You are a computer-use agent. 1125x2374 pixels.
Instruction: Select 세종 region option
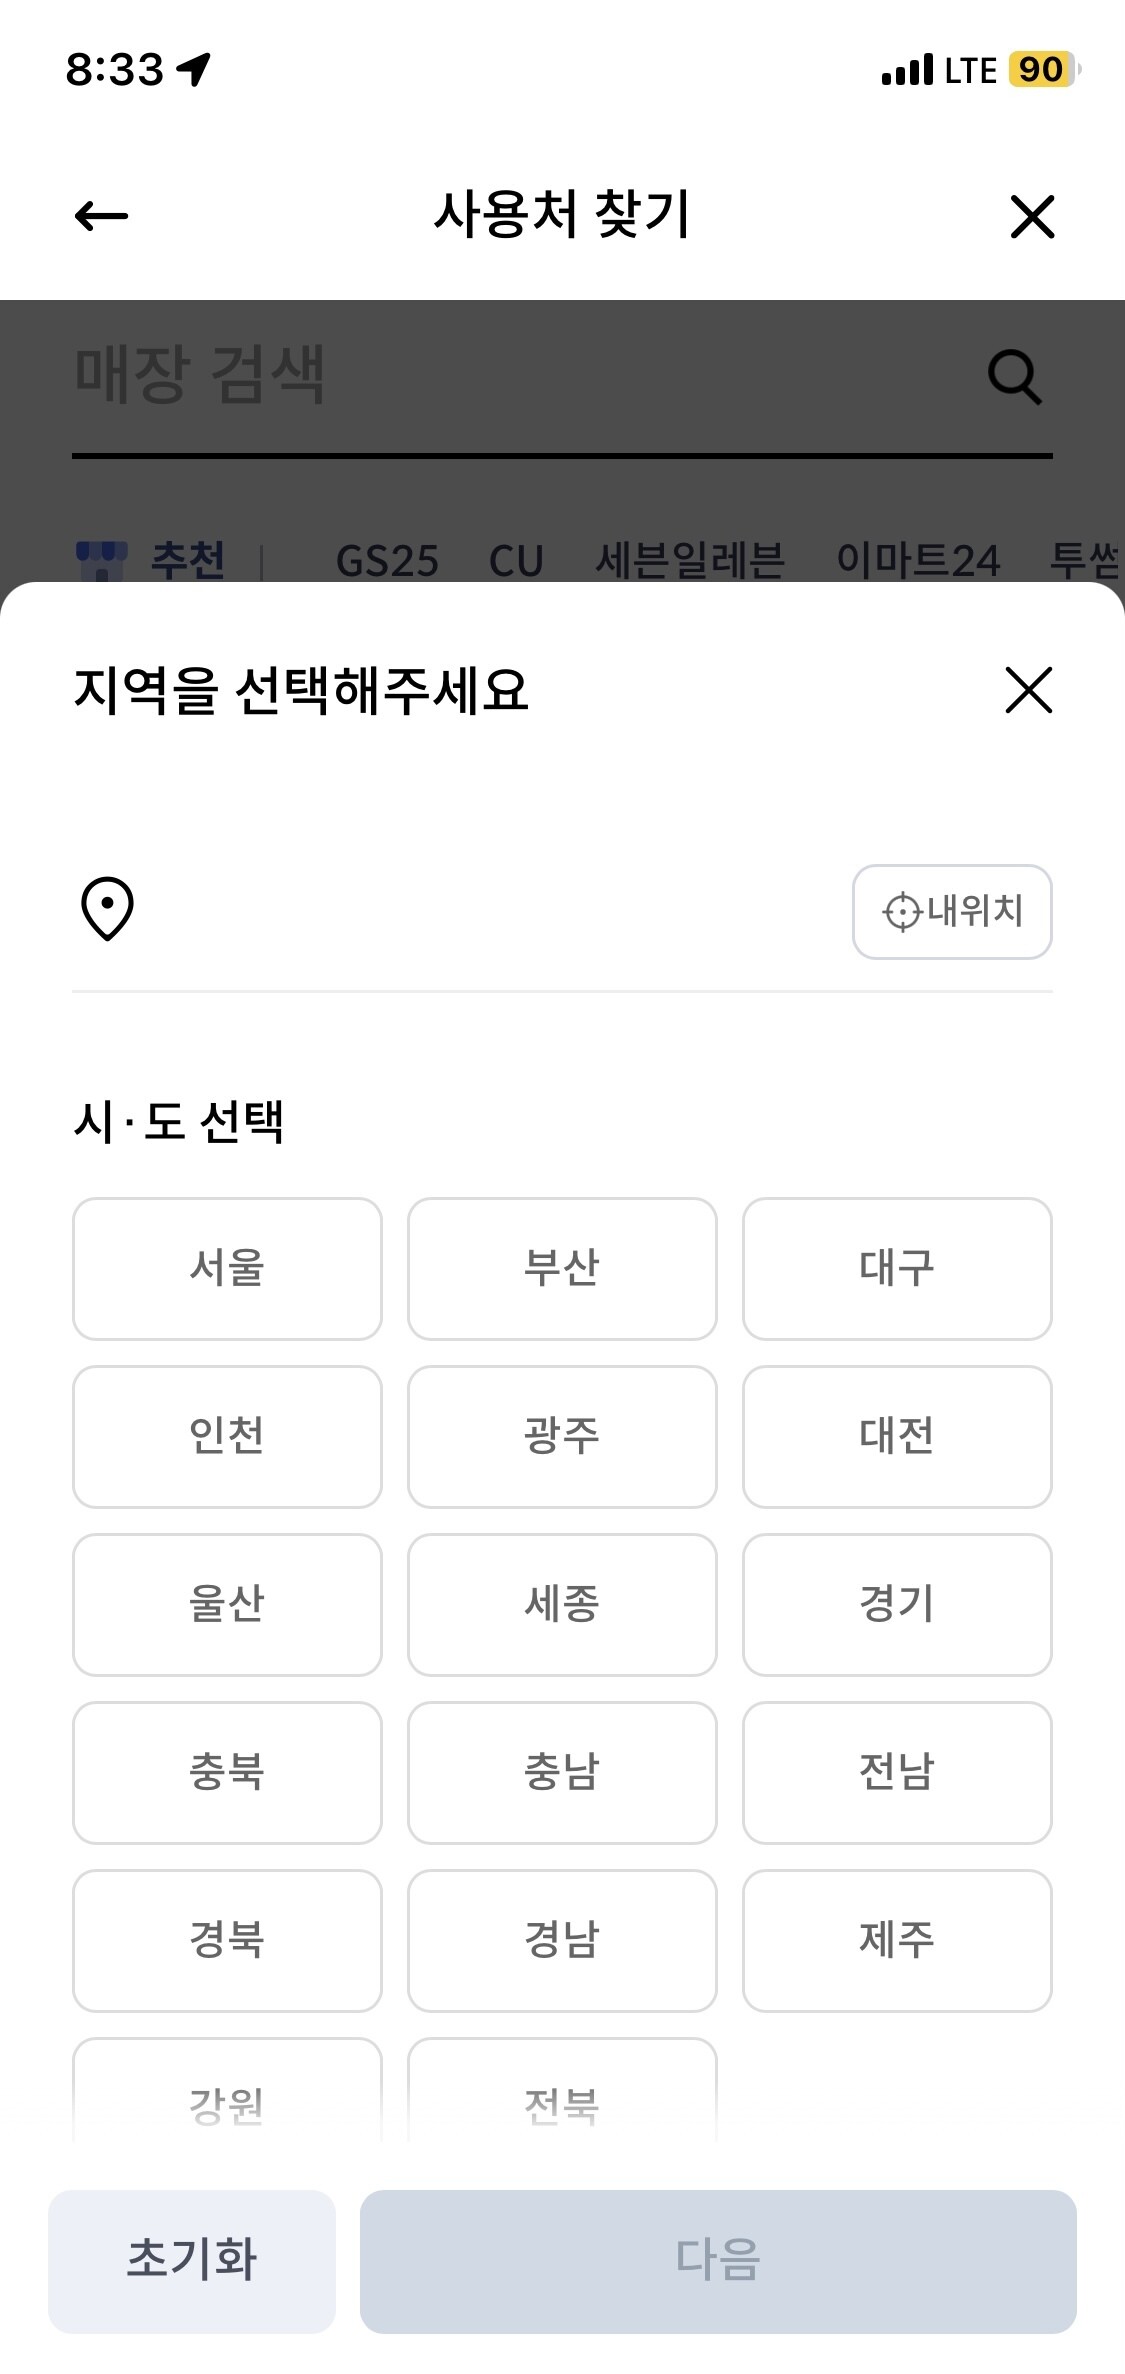click(562, 1604)
